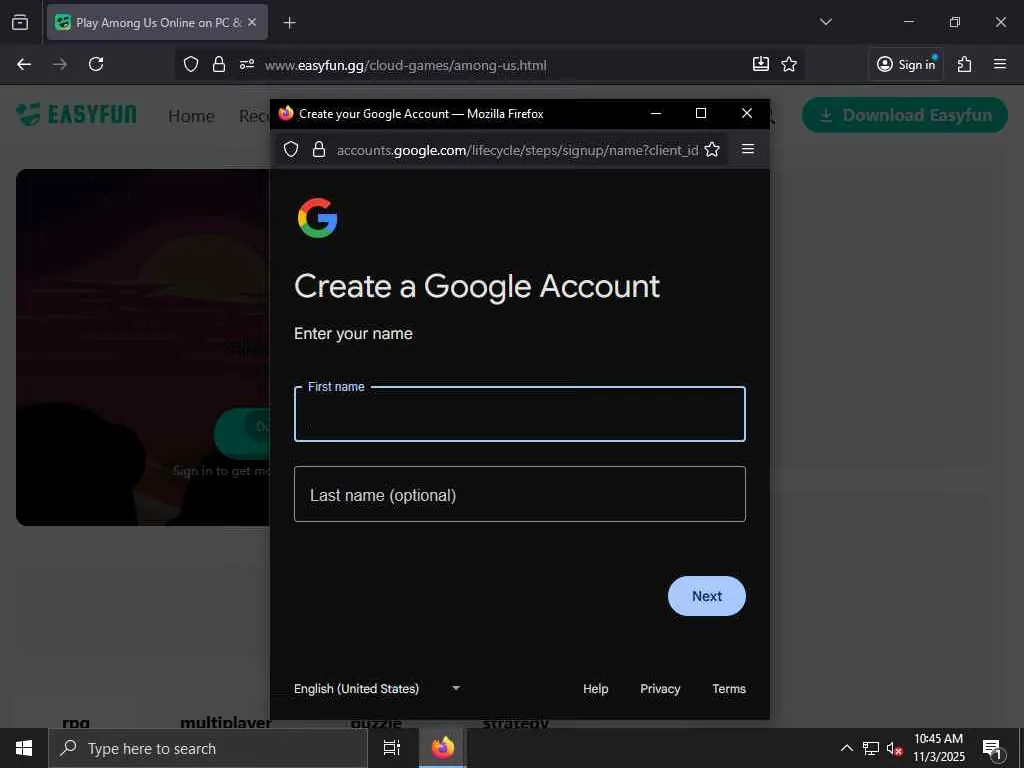Click the Firefox icon on the taskbar
1024x768 pixels.
click(442, 748)
